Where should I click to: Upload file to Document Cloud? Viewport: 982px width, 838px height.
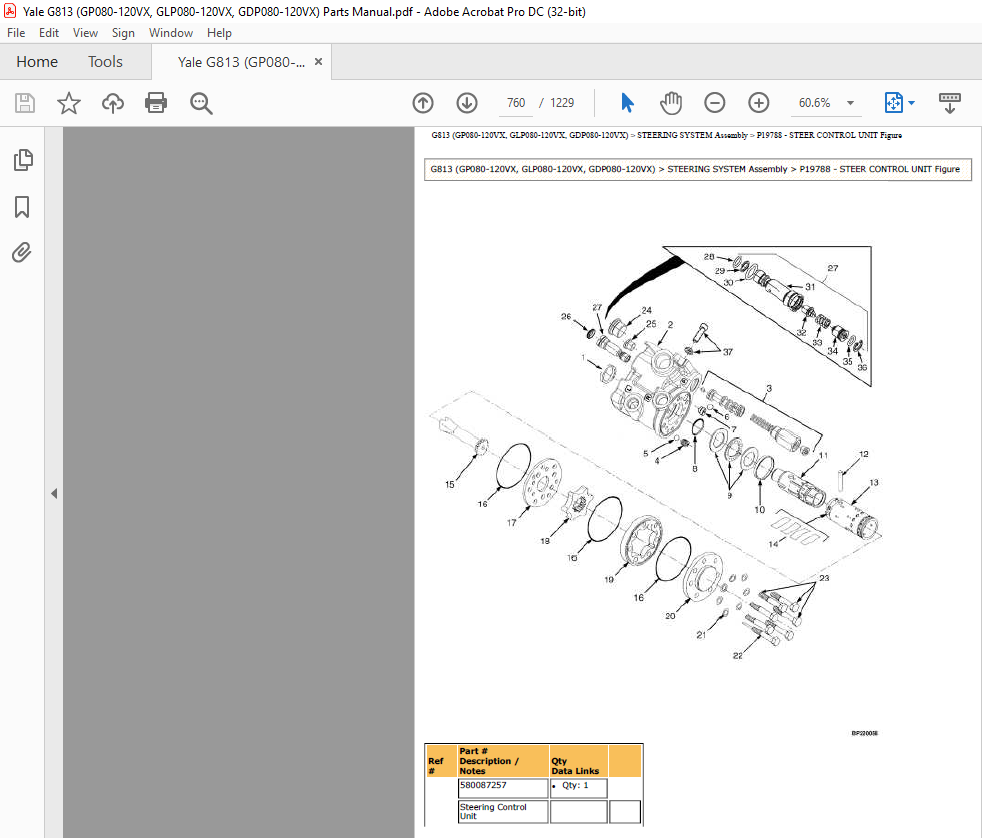tap(113, 103)
